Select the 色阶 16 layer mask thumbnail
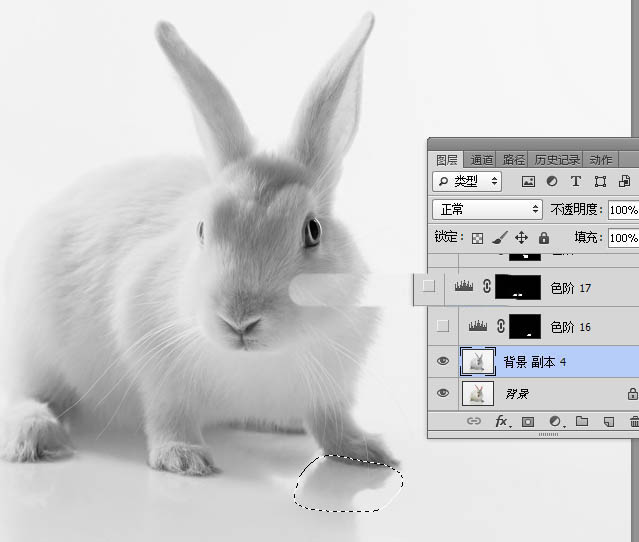 coord(525,326)
